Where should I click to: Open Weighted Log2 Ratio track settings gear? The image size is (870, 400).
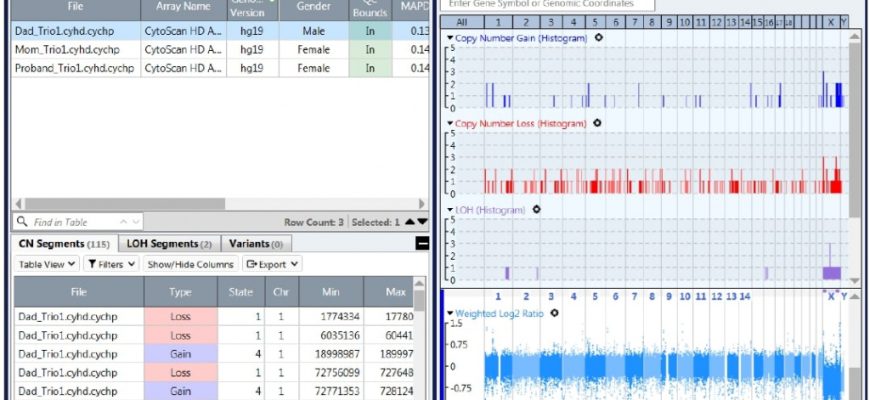(x=554, y=313)
